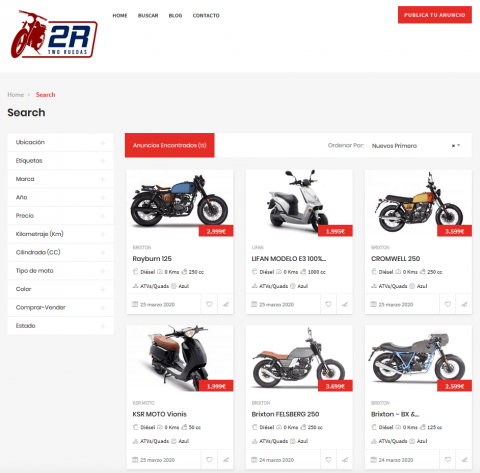The width and height of the screenshot is (480, 473).
Task: Click the 2.999€ price tag
Action: (x=216, y=231)
